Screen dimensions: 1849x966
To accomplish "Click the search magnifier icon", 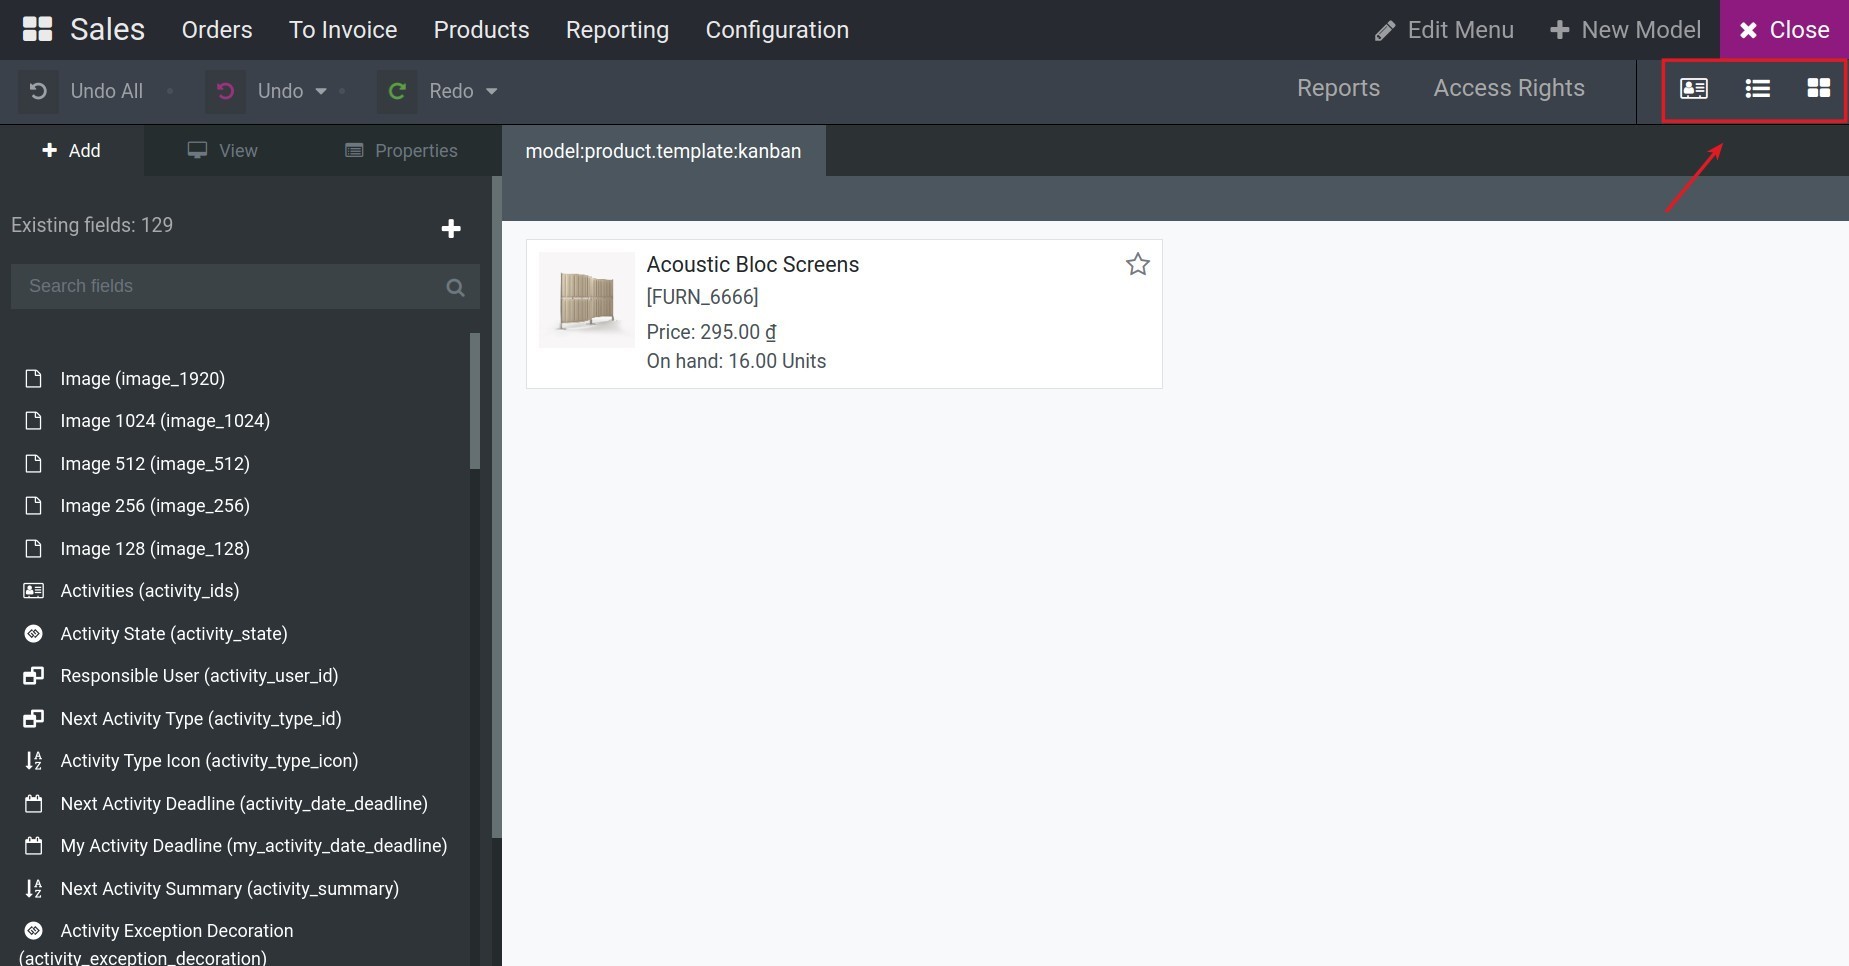I will pyautogui.click(x=455, y=287).
